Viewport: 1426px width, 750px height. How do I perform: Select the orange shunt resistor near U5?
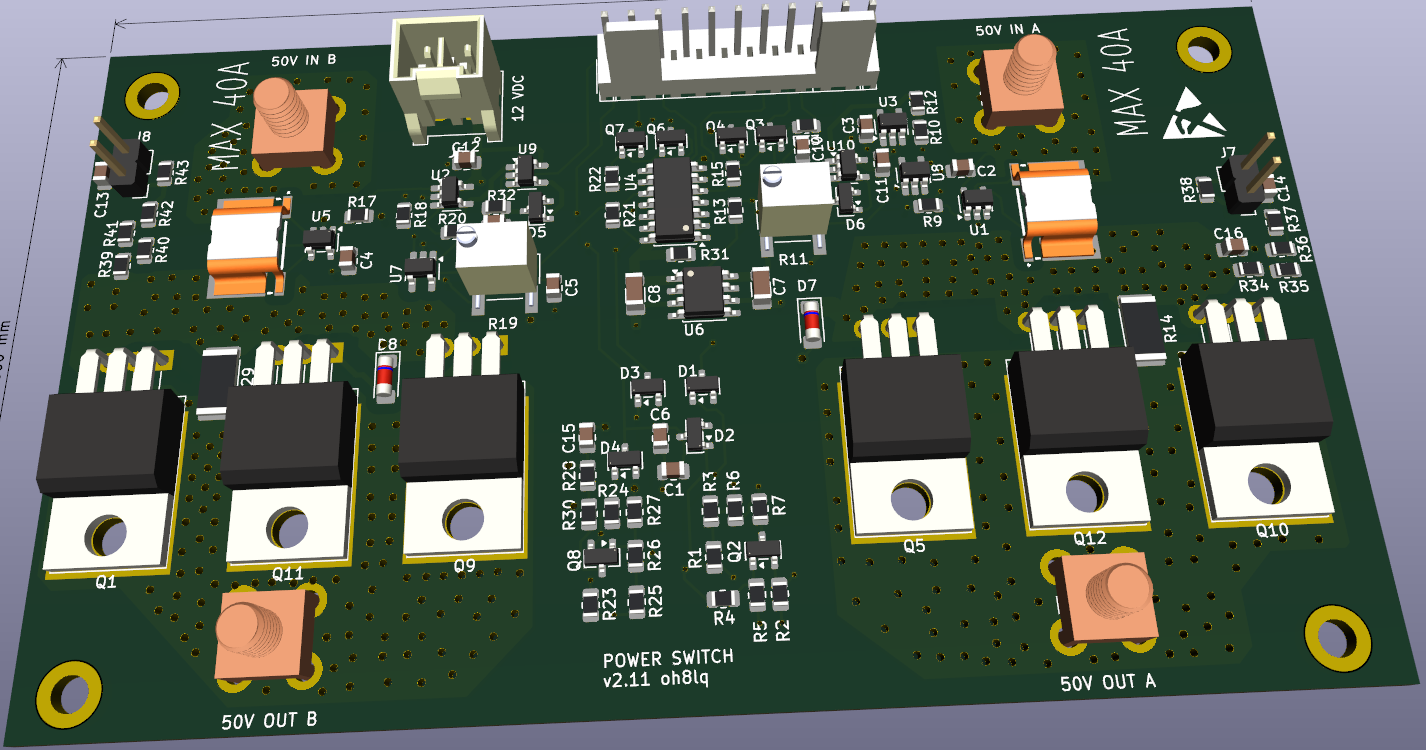(247, 246)
